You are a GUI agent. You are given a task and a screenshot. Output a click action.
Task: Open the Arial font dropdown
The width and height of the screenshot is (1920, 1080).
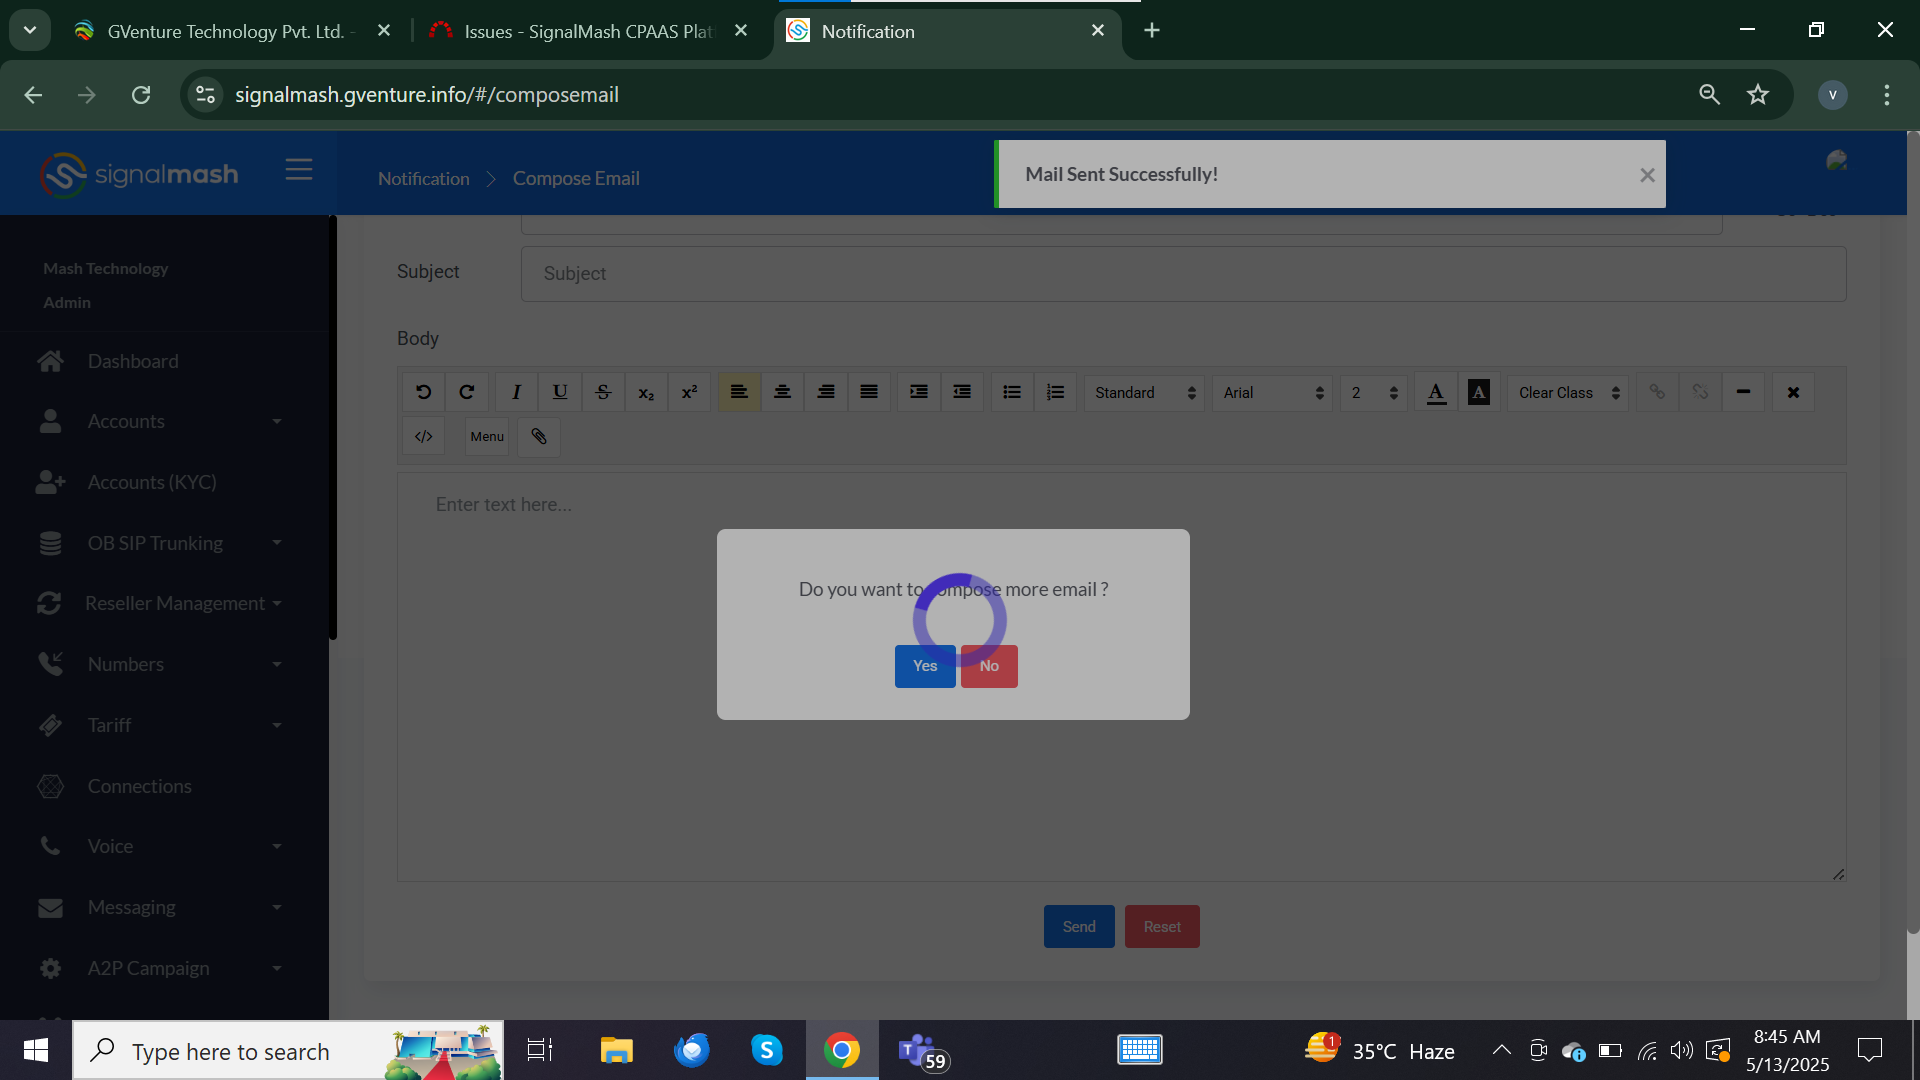1272,393
